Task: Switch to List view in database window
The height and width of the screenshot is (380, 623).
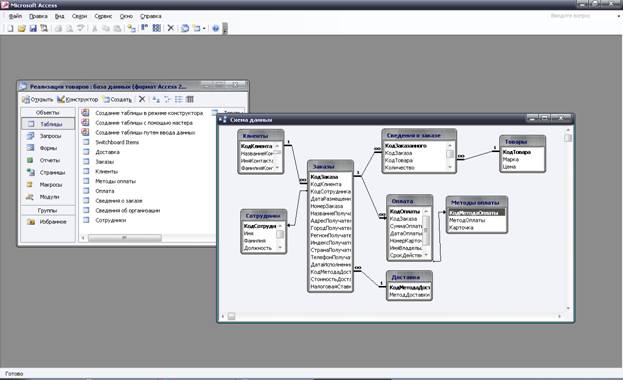Action: [178, 99]
